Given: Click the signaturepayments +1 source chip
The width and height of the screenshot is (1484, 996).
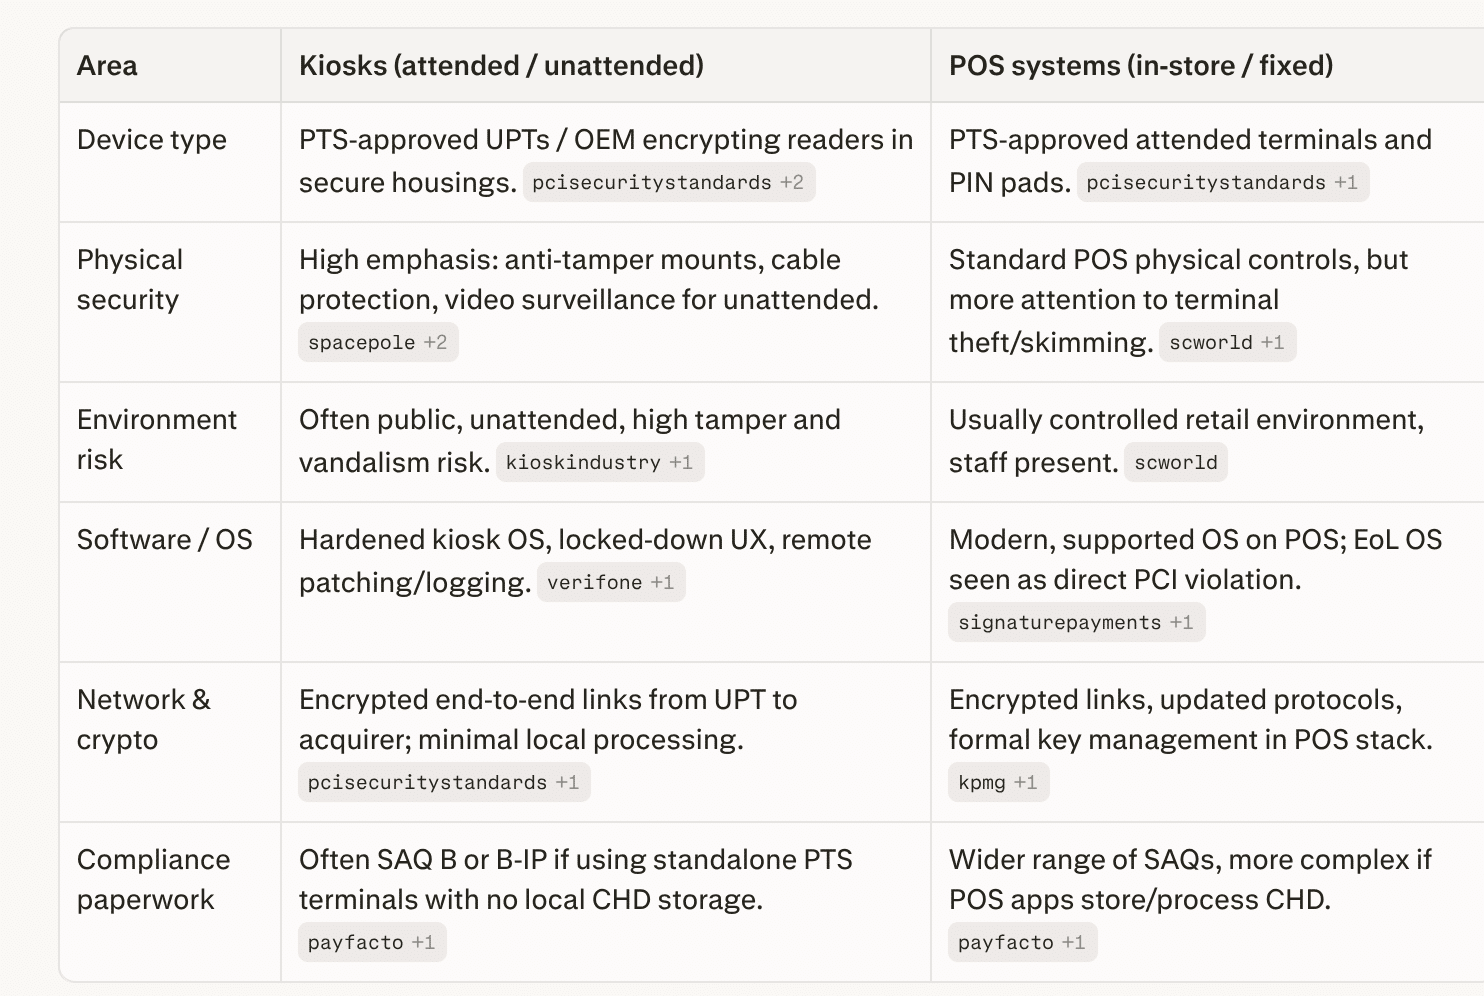Looking at the screenshot, I should pyautogui.click(x=1075, y=622).
